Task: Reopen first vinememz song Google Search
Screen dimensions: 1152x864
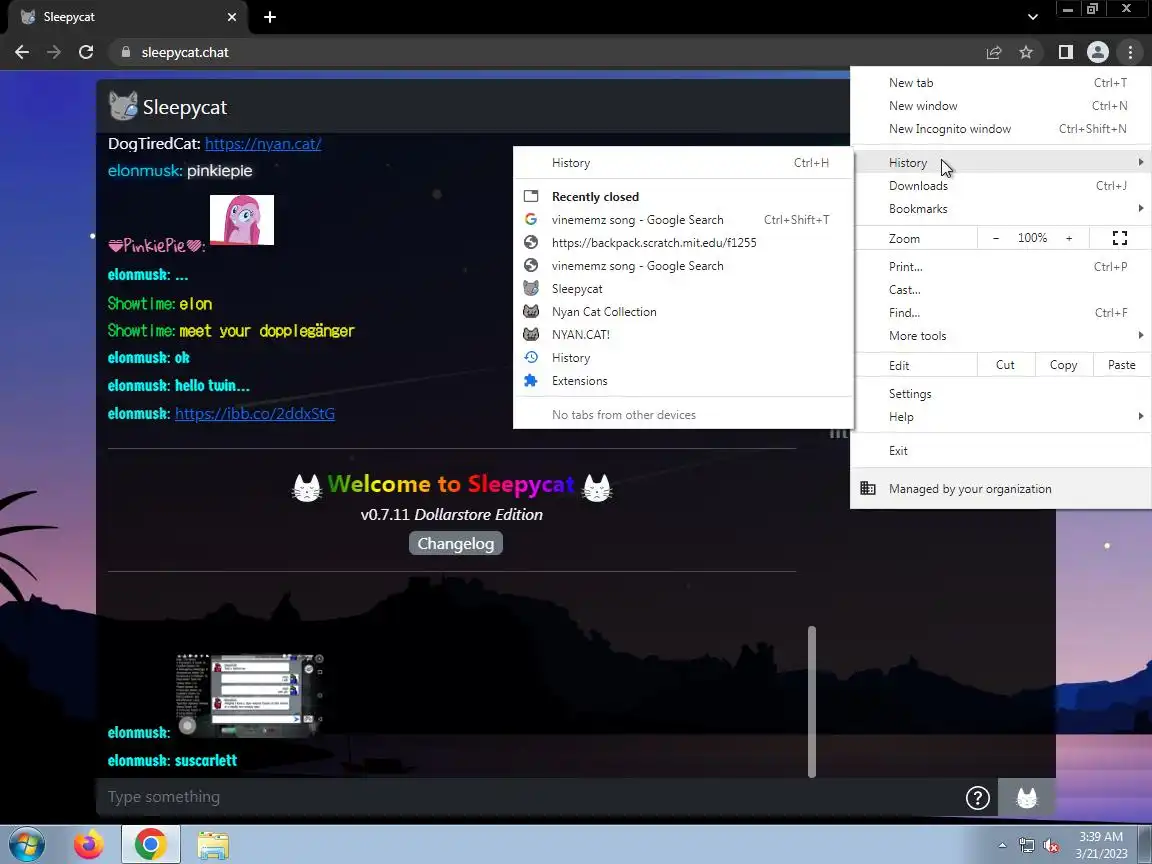Action: (x=683, y=220)
